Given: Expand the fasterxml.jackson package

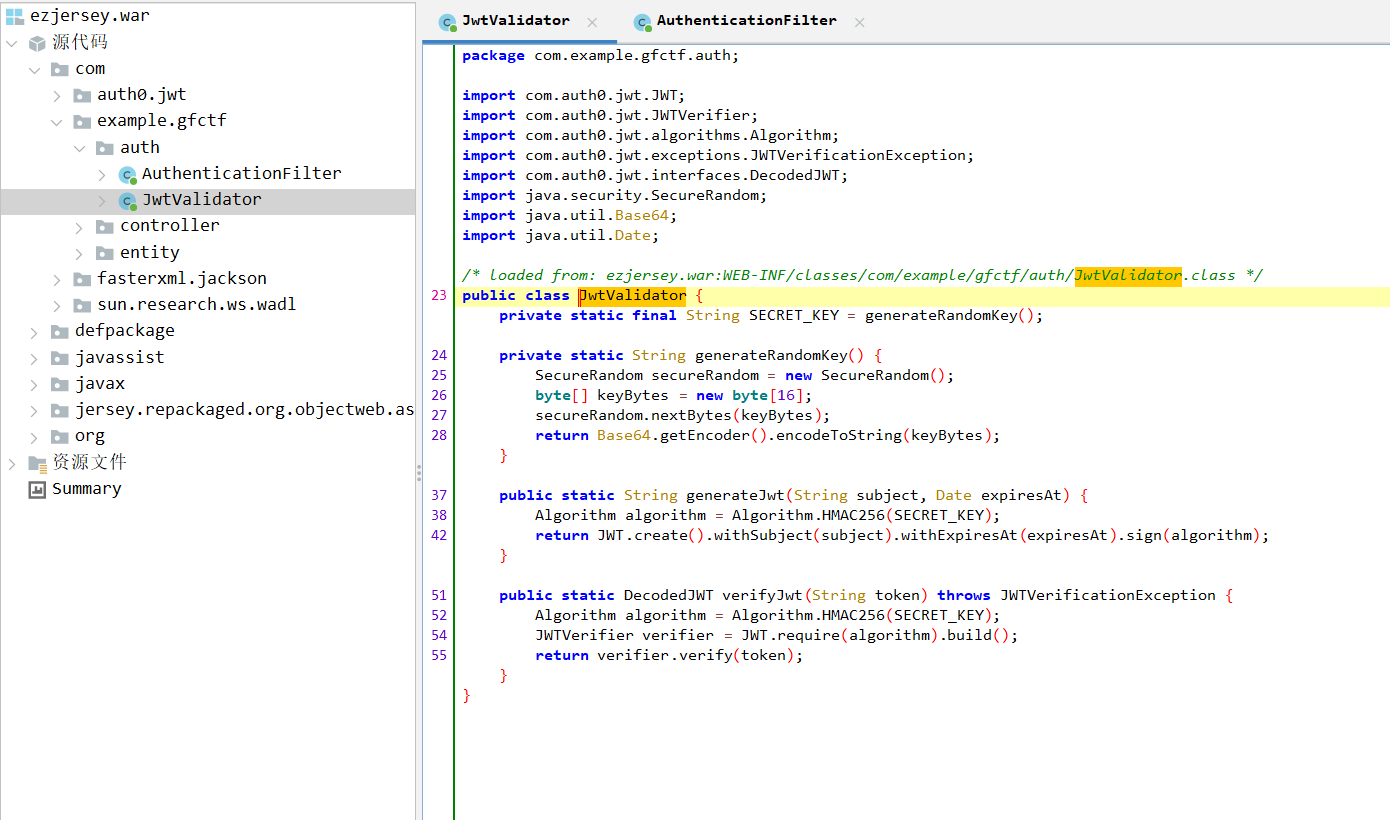Looking at the screenshot, I should coord(57,279).
